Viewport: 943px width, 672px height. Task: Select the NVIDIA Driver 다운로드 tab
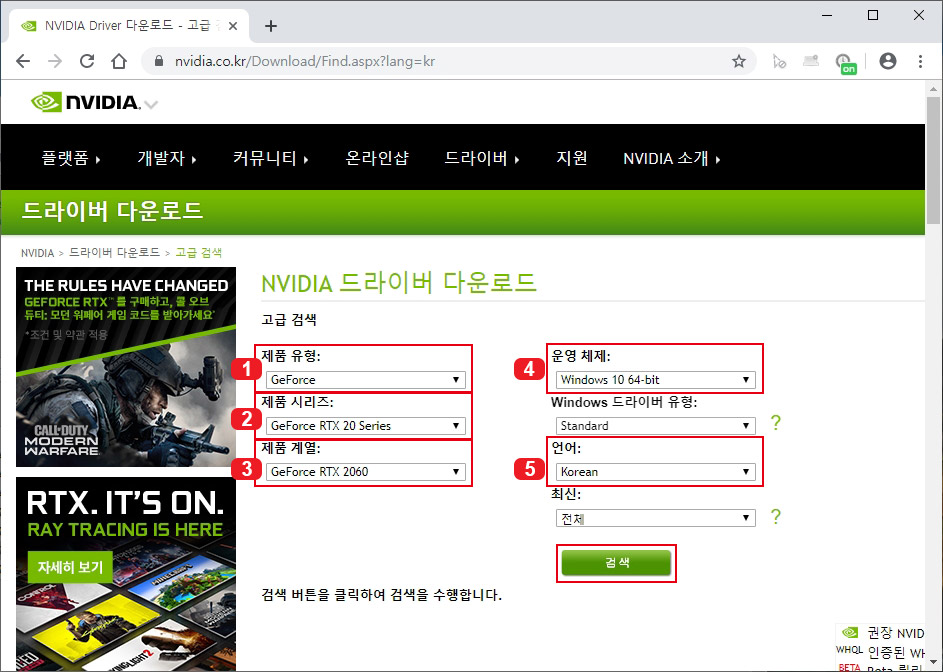[129, 26]
